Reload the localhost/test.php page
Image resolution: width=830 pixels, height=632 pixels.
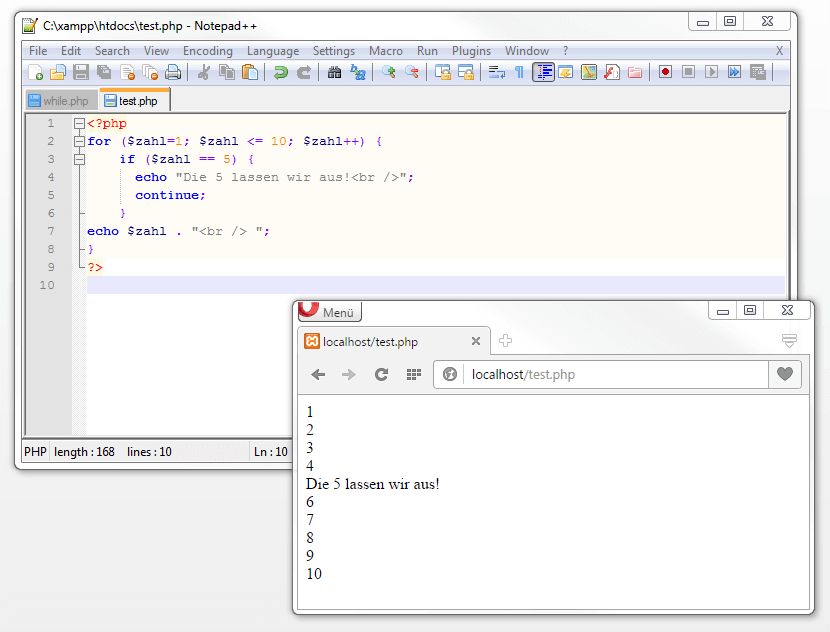click(x=382, y=375)
